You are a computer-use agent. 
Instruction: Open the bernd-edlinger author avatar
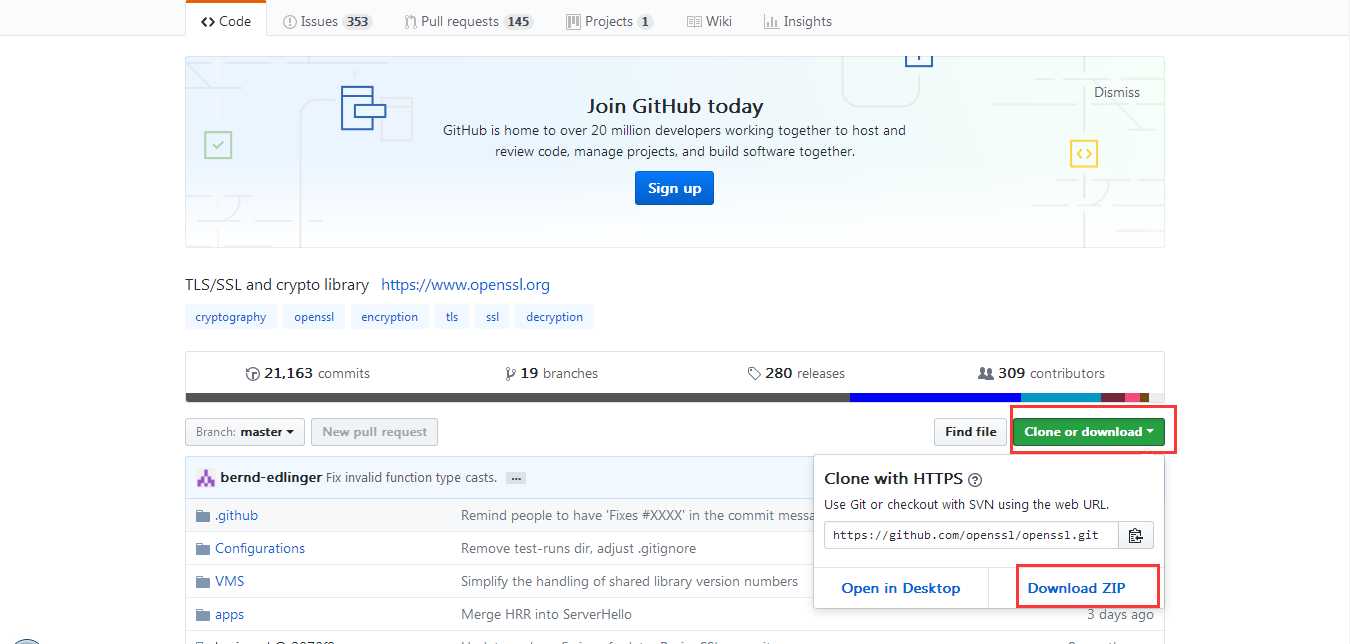tap(205, 478)
